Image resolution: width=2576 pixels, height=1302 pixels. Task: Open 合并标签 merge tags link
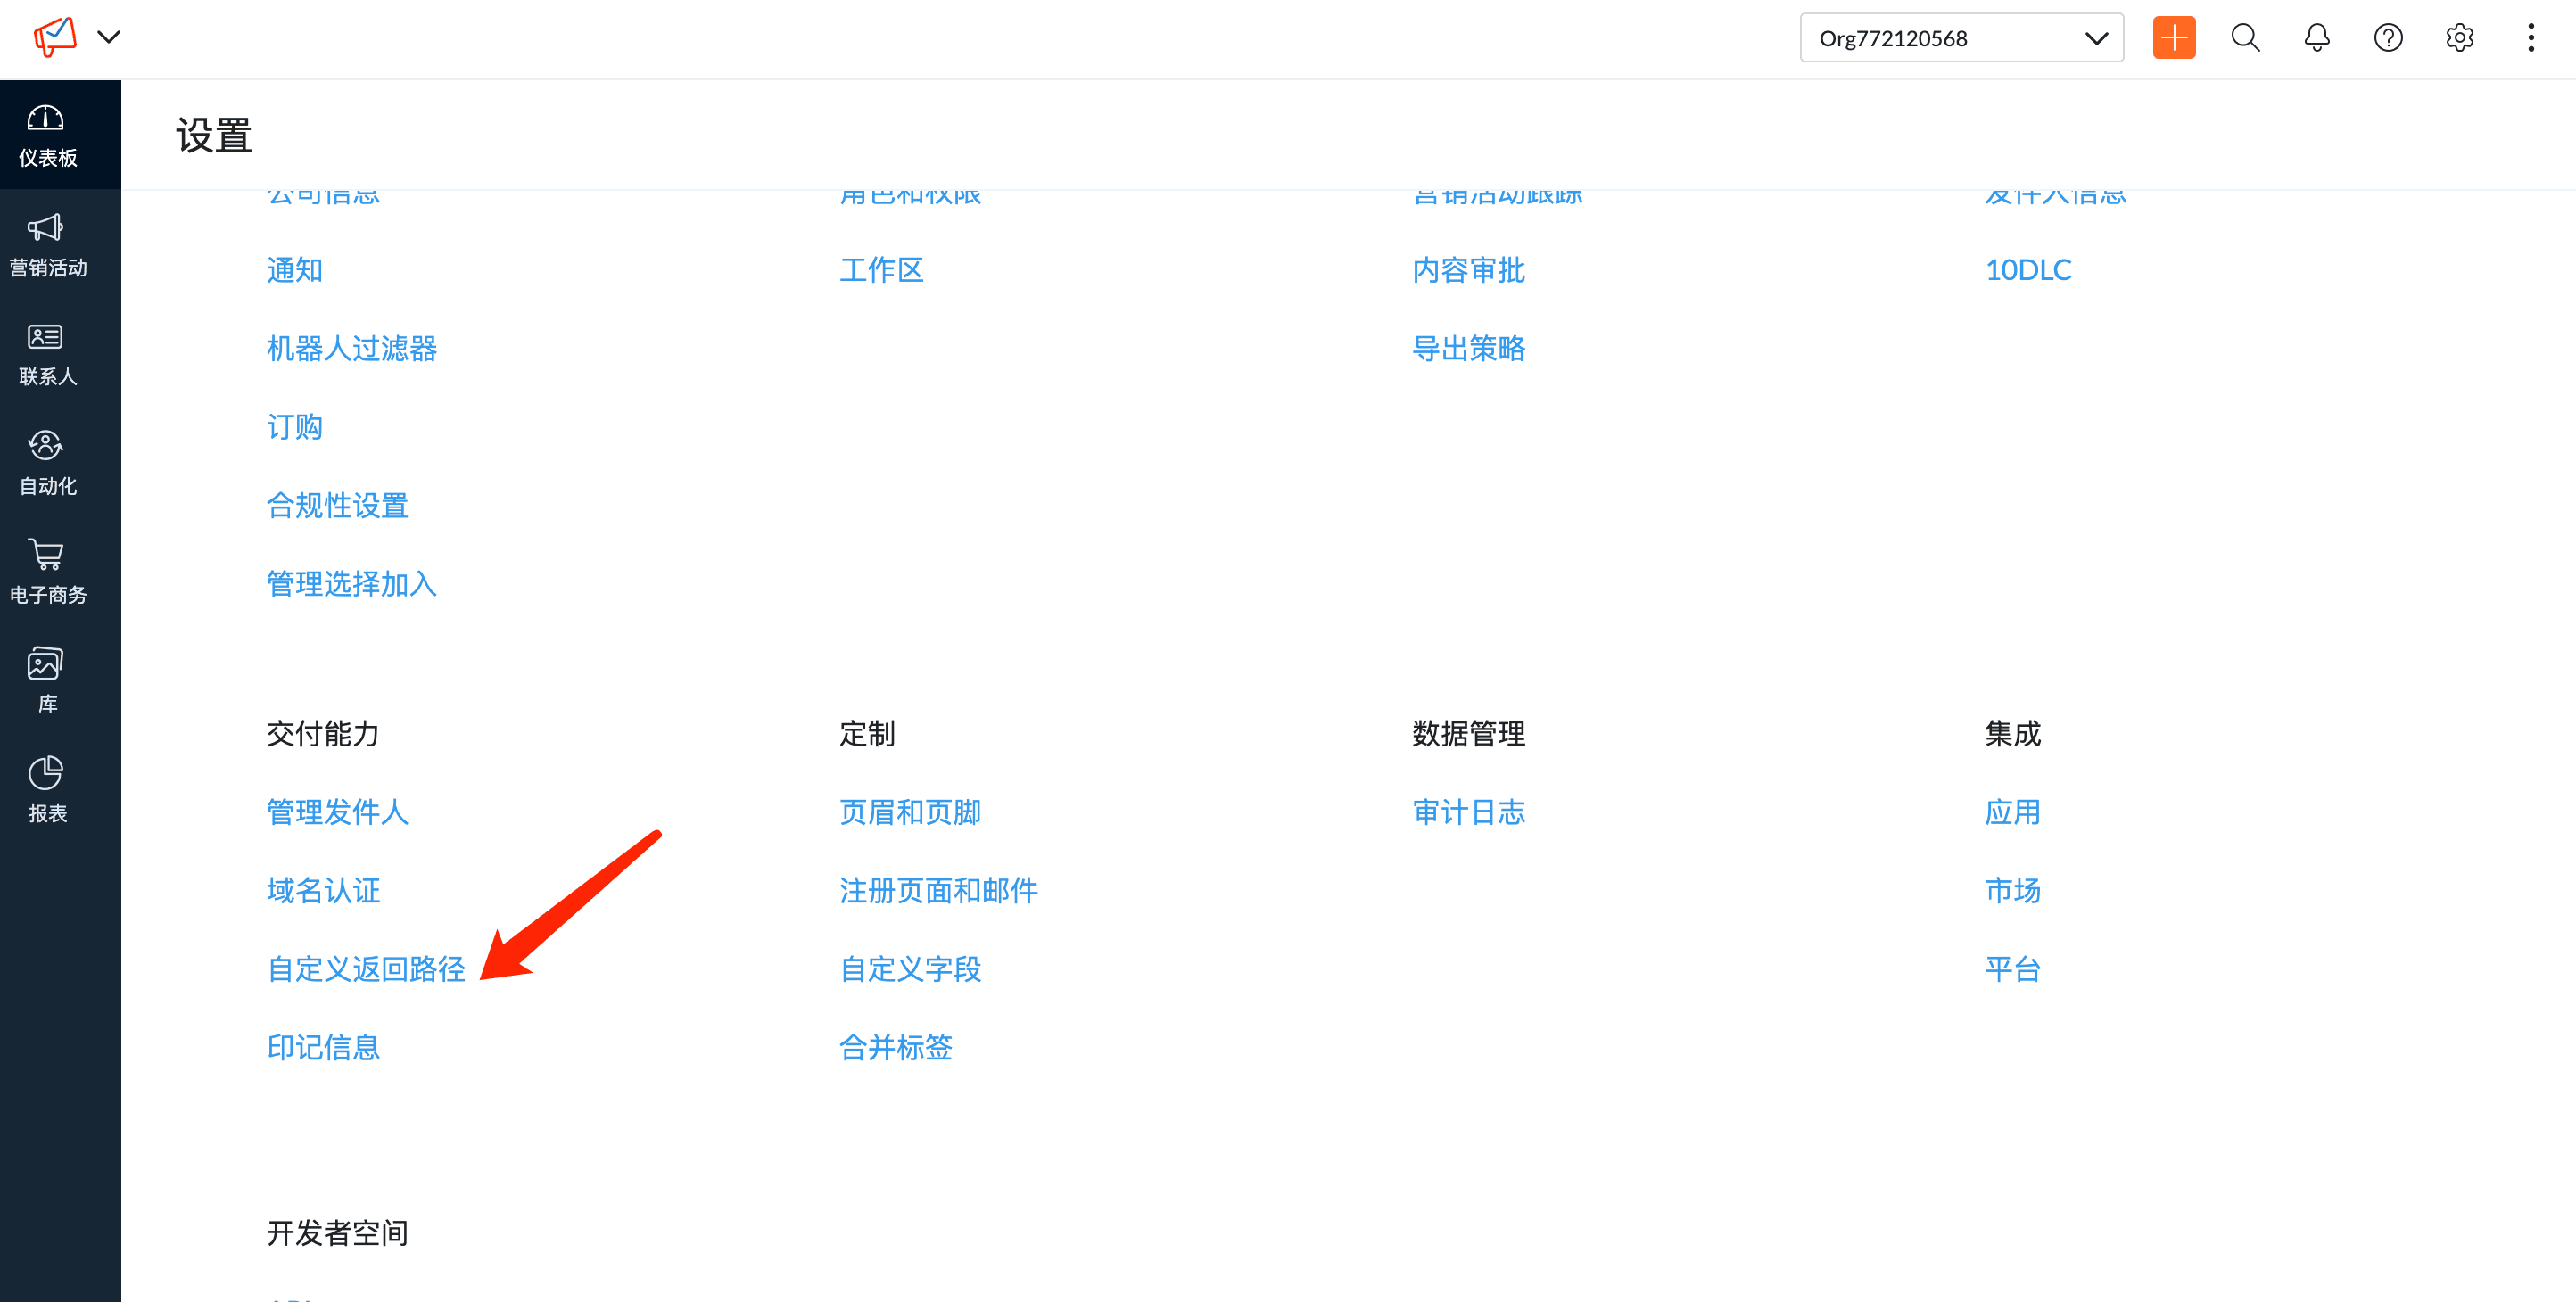(895, 1046)
